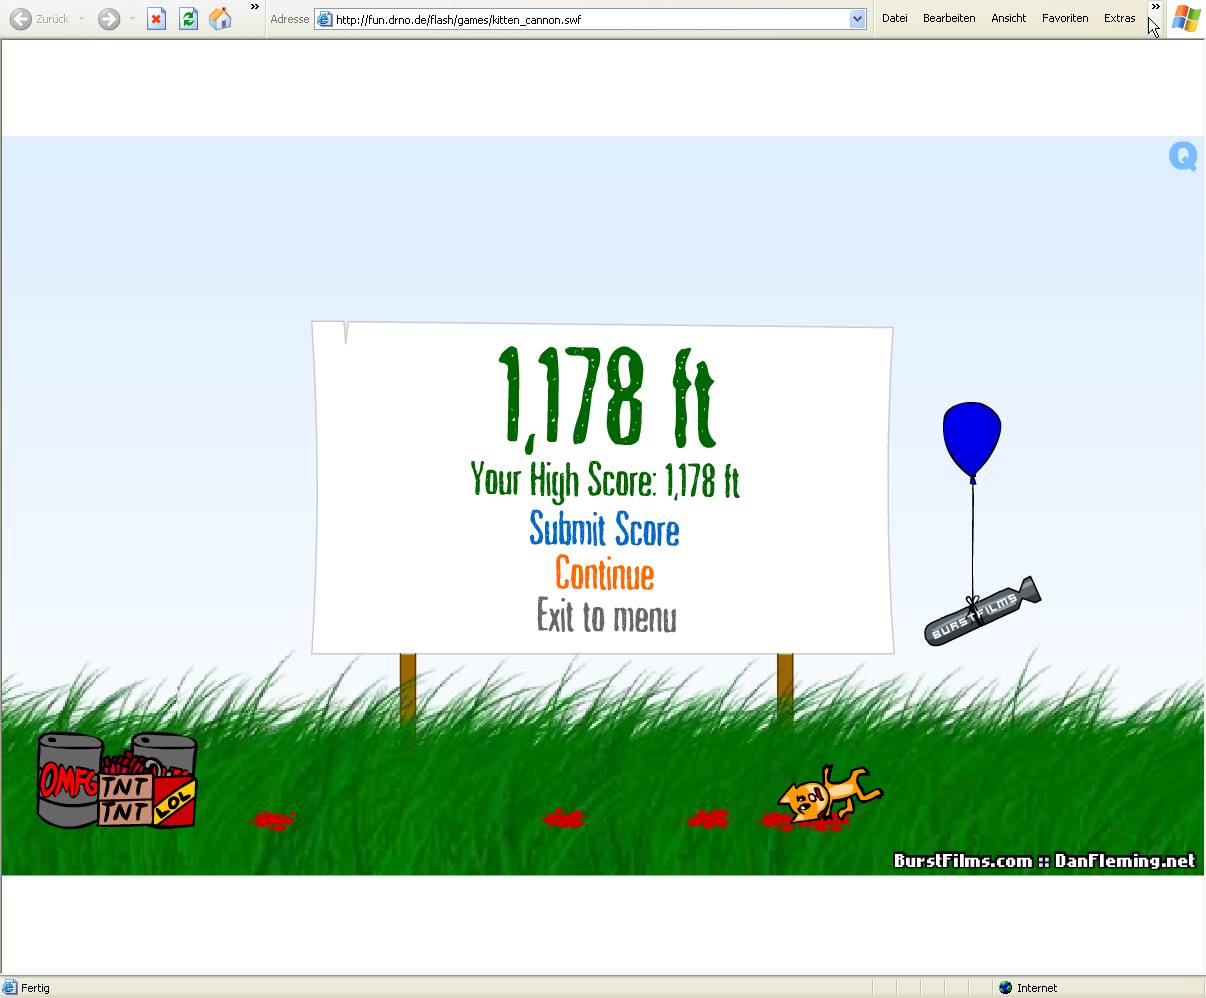Click Exit to menu
Screen dimensions: 1206x998
606,616
